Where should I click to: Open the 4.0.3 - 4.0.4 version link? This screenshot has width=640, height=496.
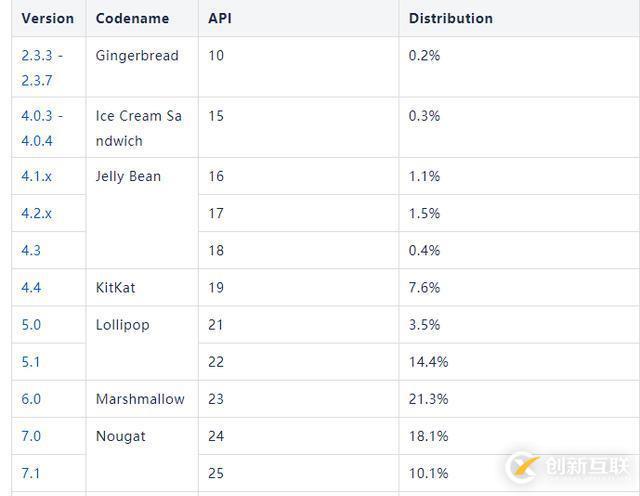(x=41, y=128)
